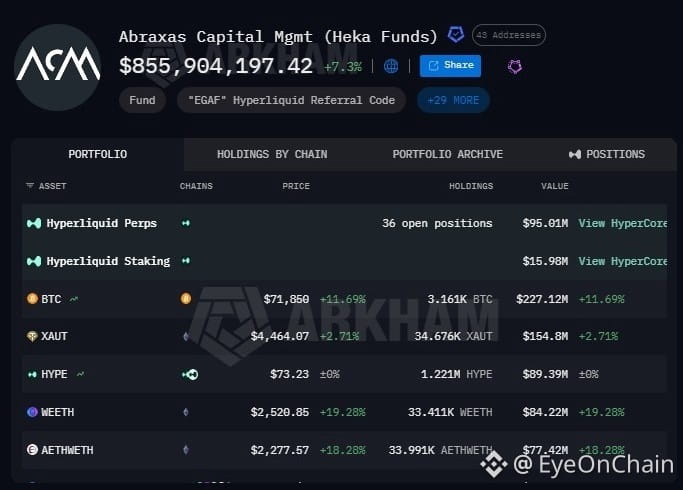Click the verified shield badge icon
The height and width of the screenshot is (490, 683).
click(x=456, y=35)
